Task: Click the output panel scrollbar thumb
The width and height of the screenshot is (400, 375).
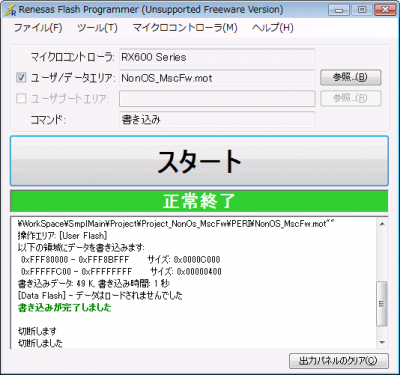Action: (382, 304)
